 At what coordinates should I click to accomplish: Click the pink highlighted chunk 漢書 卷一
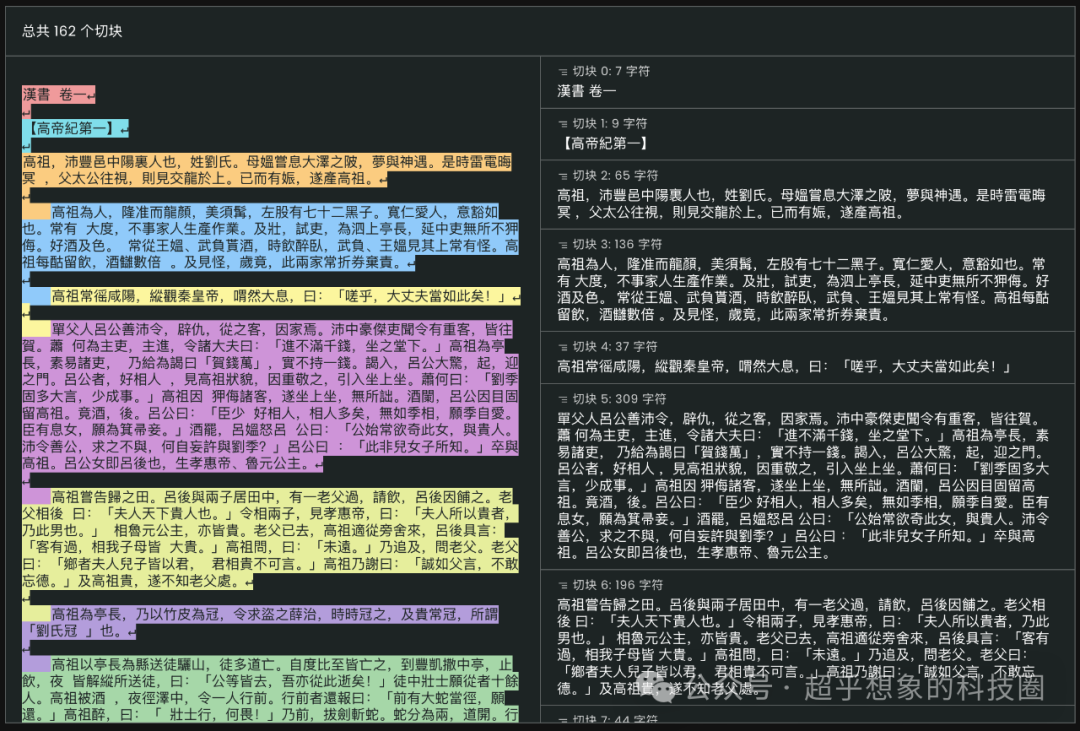click(48, 93)
